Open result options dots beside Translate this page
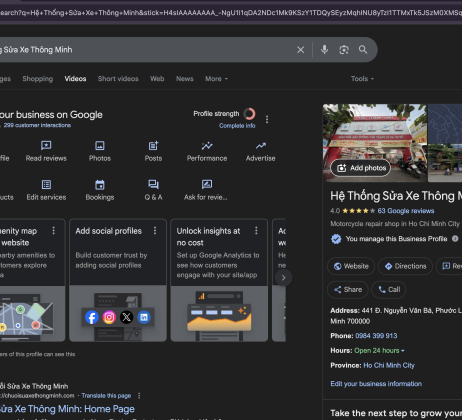462x420 pixels. (x=139, y=396)
